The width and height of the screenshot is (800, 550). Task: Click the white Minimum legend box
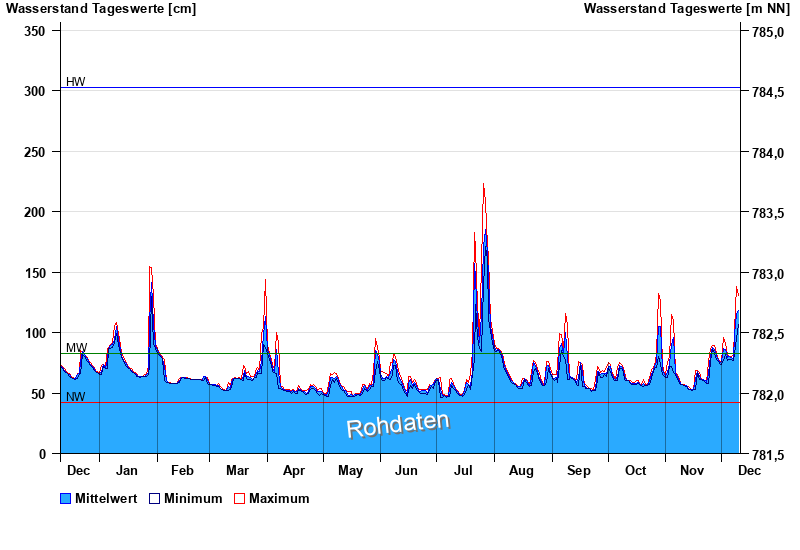click(x=155, y=498)
